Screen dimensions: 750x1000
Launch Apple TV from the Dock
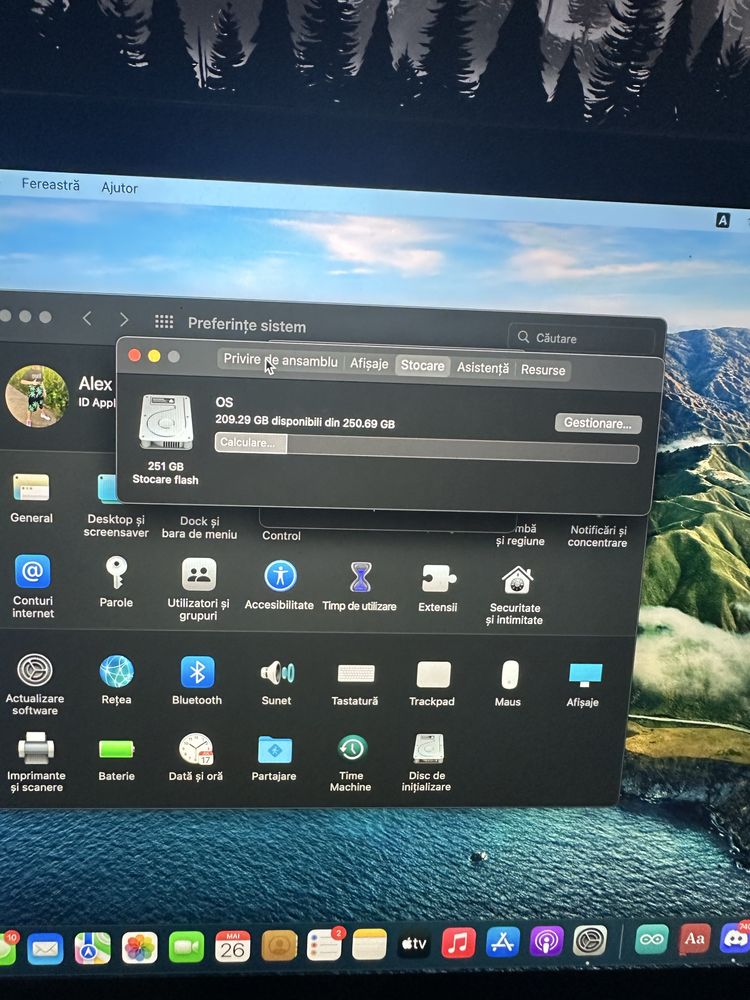coord(414,943)
